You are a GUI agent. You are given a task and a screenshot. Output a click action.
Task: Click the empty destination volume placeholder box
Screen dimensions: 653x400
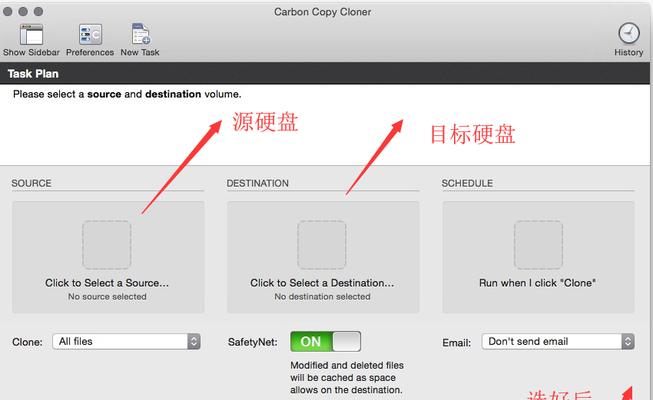click(x=322, y=245)
